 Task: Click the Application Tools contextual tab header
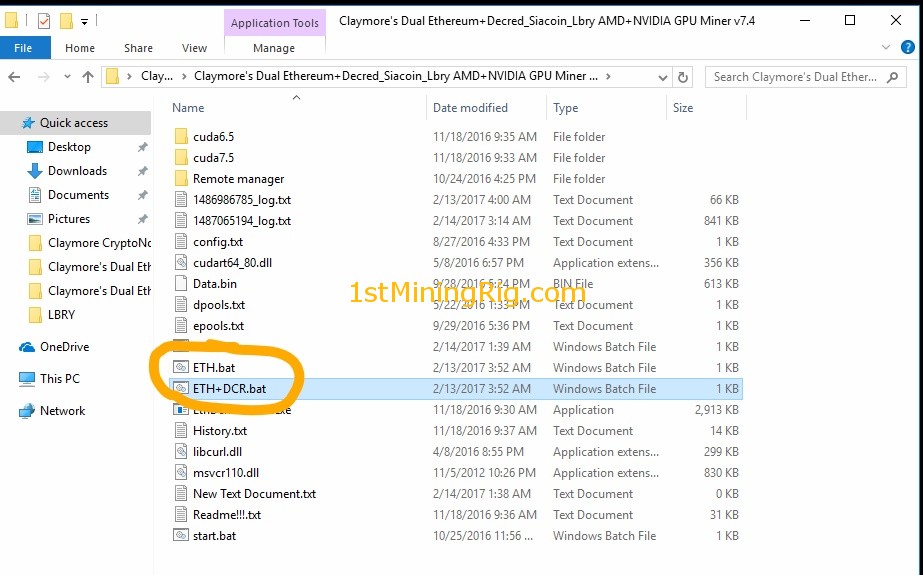tap(274, 23)
